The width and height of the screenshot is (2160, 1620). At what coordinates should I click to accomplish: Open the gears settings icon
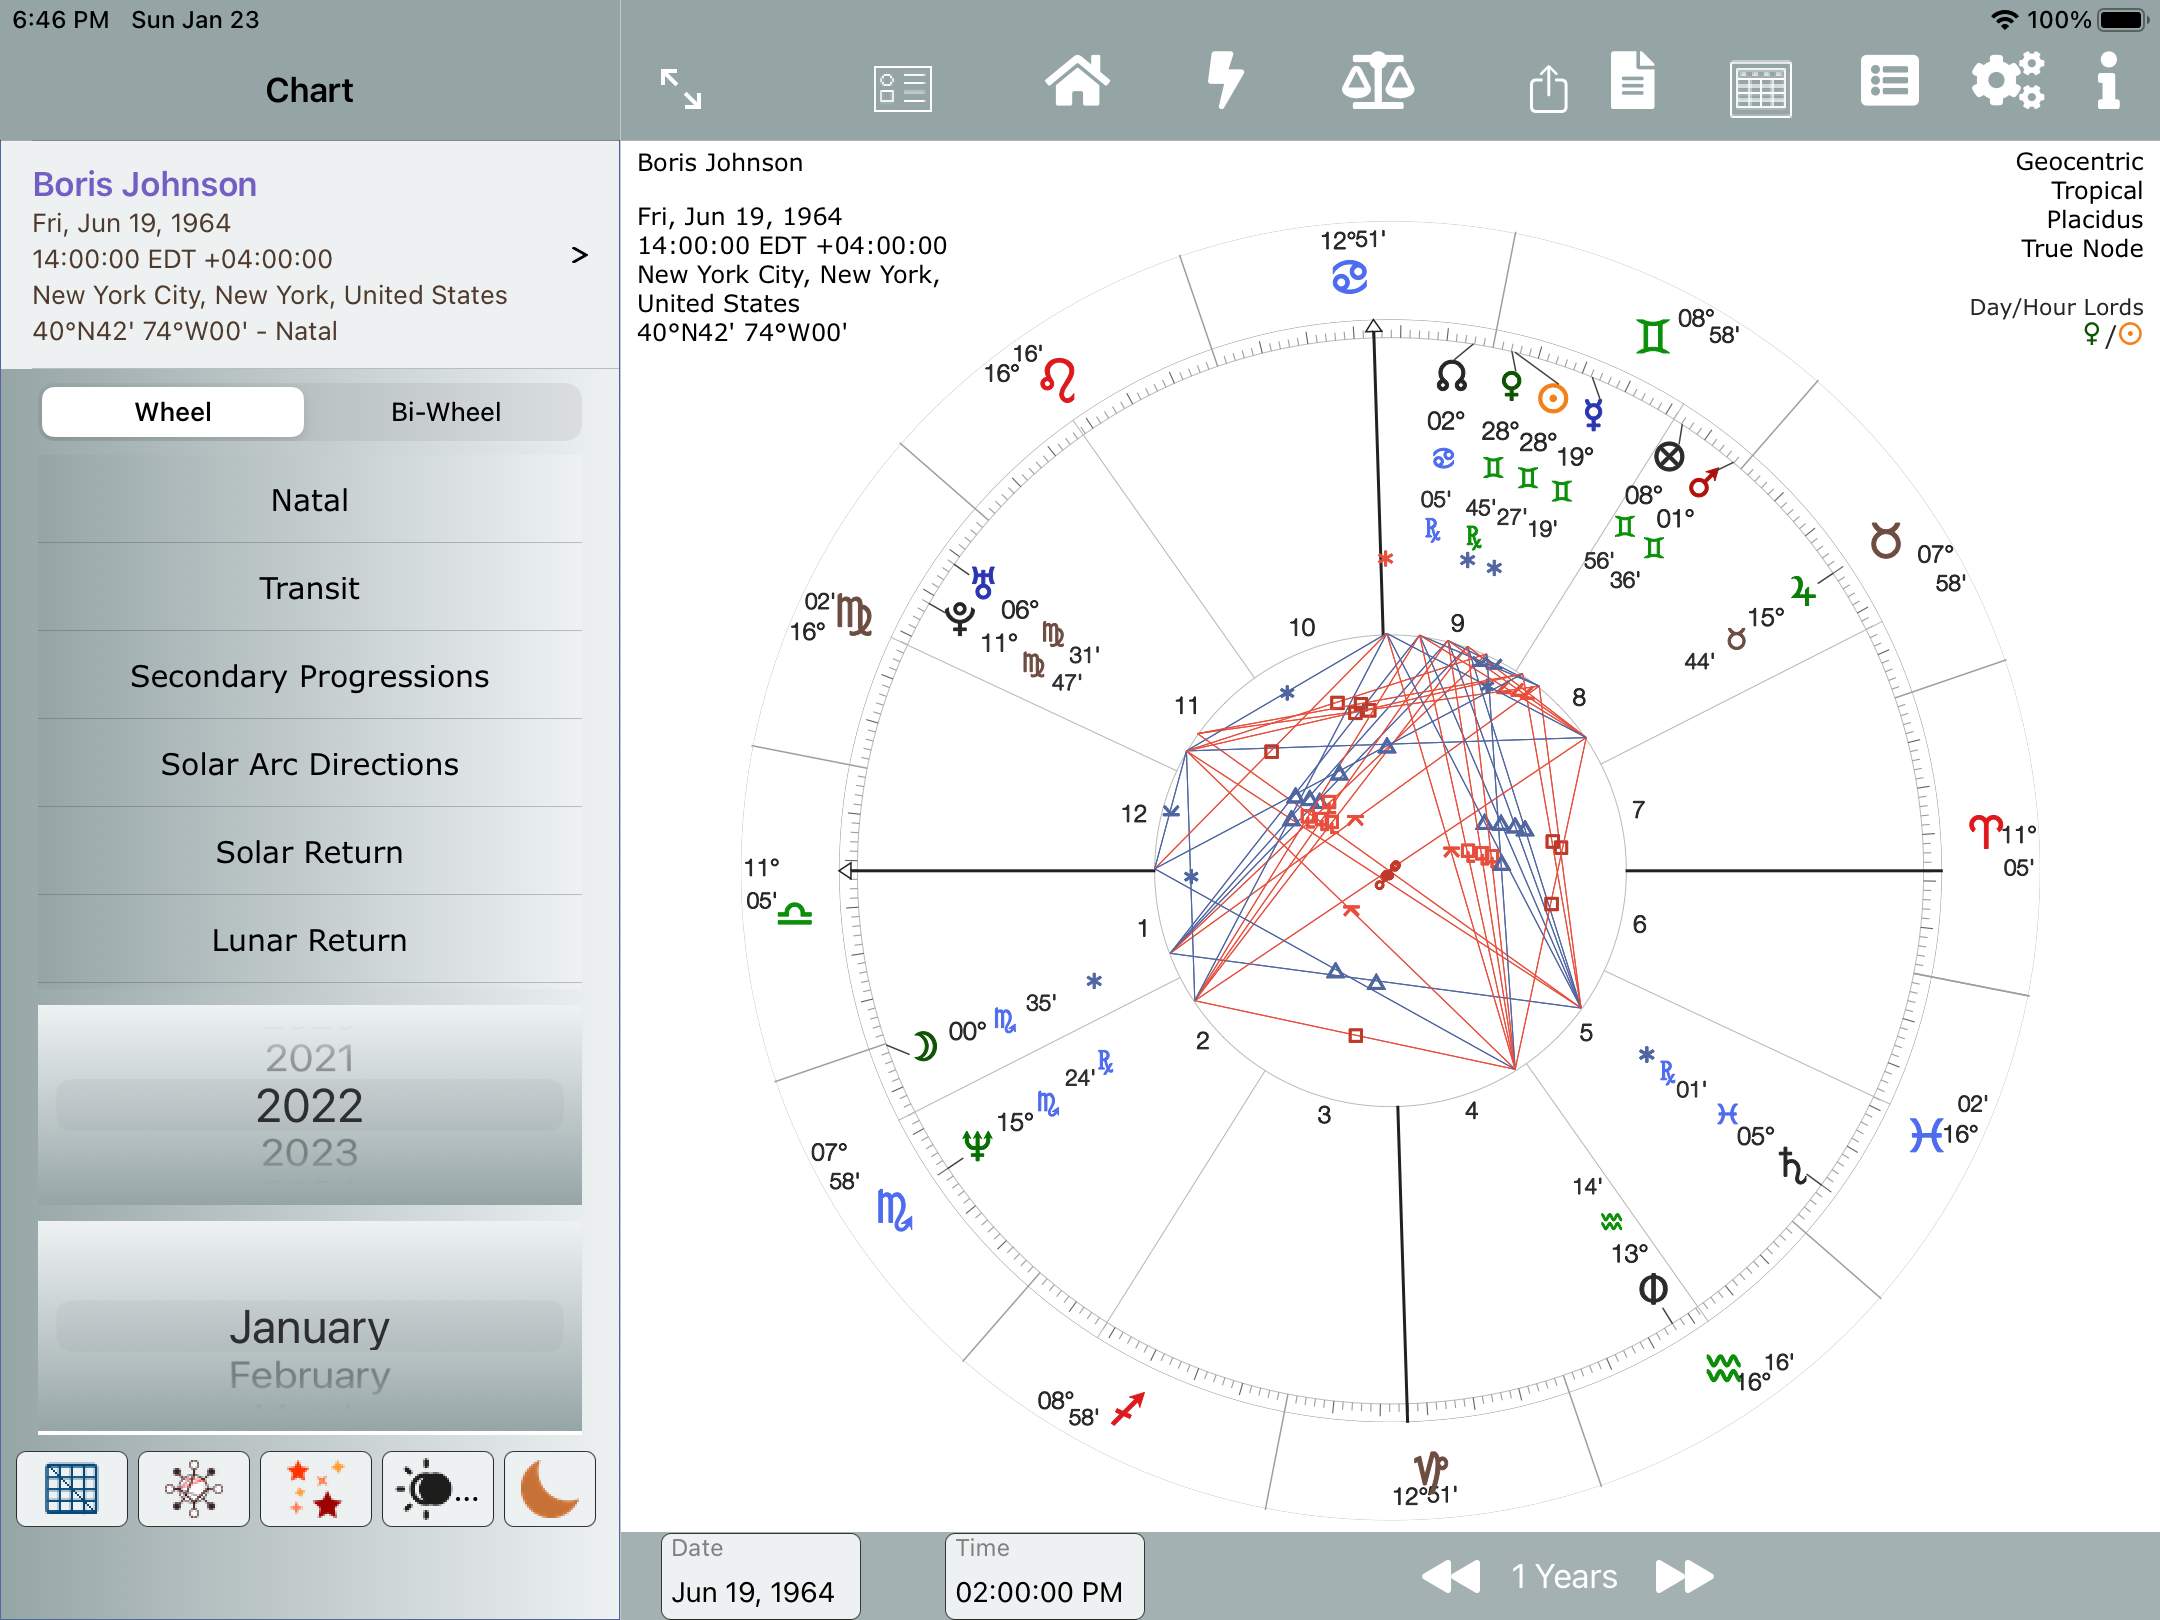pos(2007,82)
